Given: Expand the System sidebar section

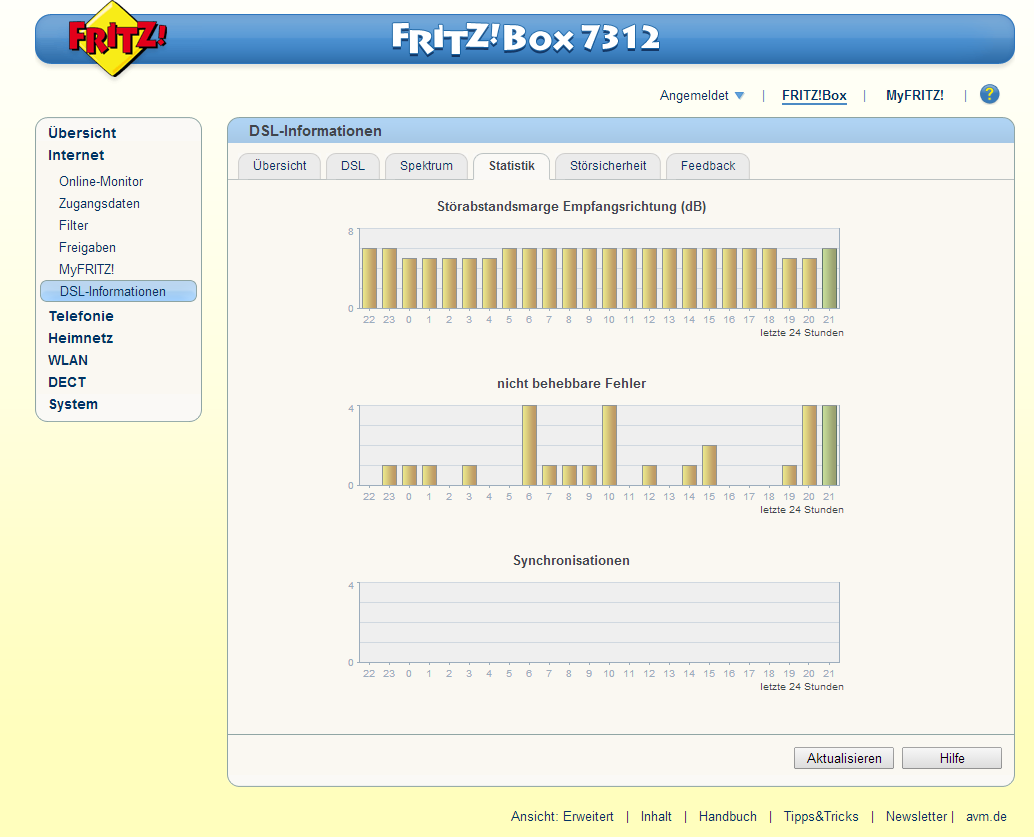Looking at the screenshot, I should coord(73,404).
